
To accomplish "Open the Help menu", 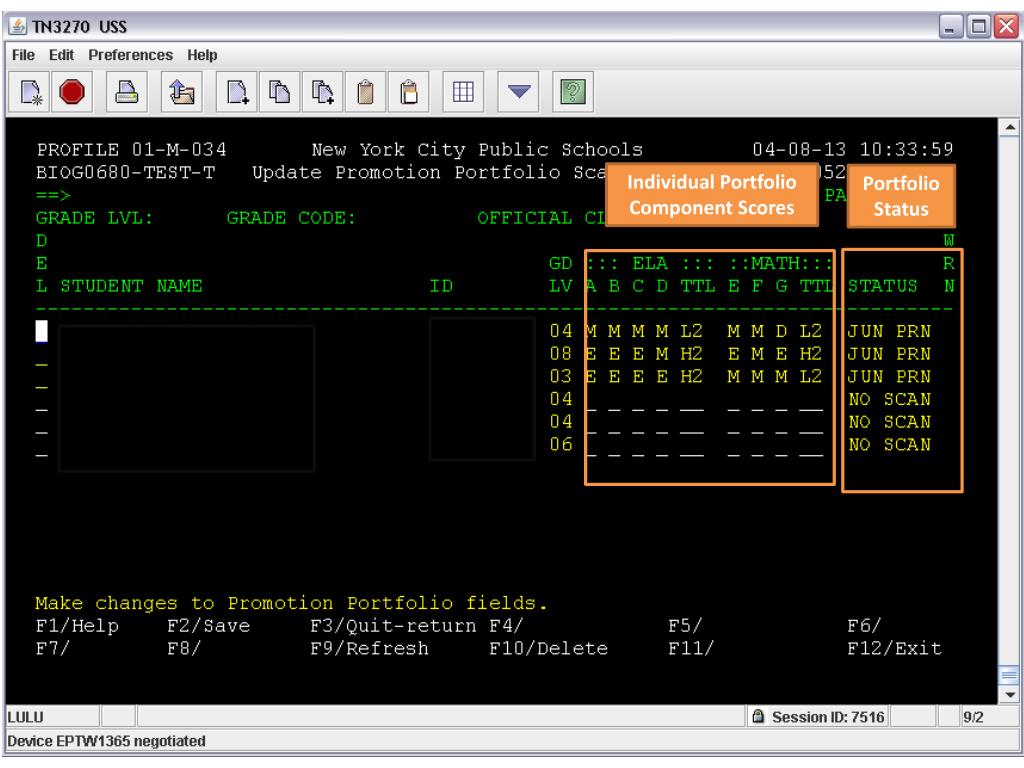I will 202,55.
